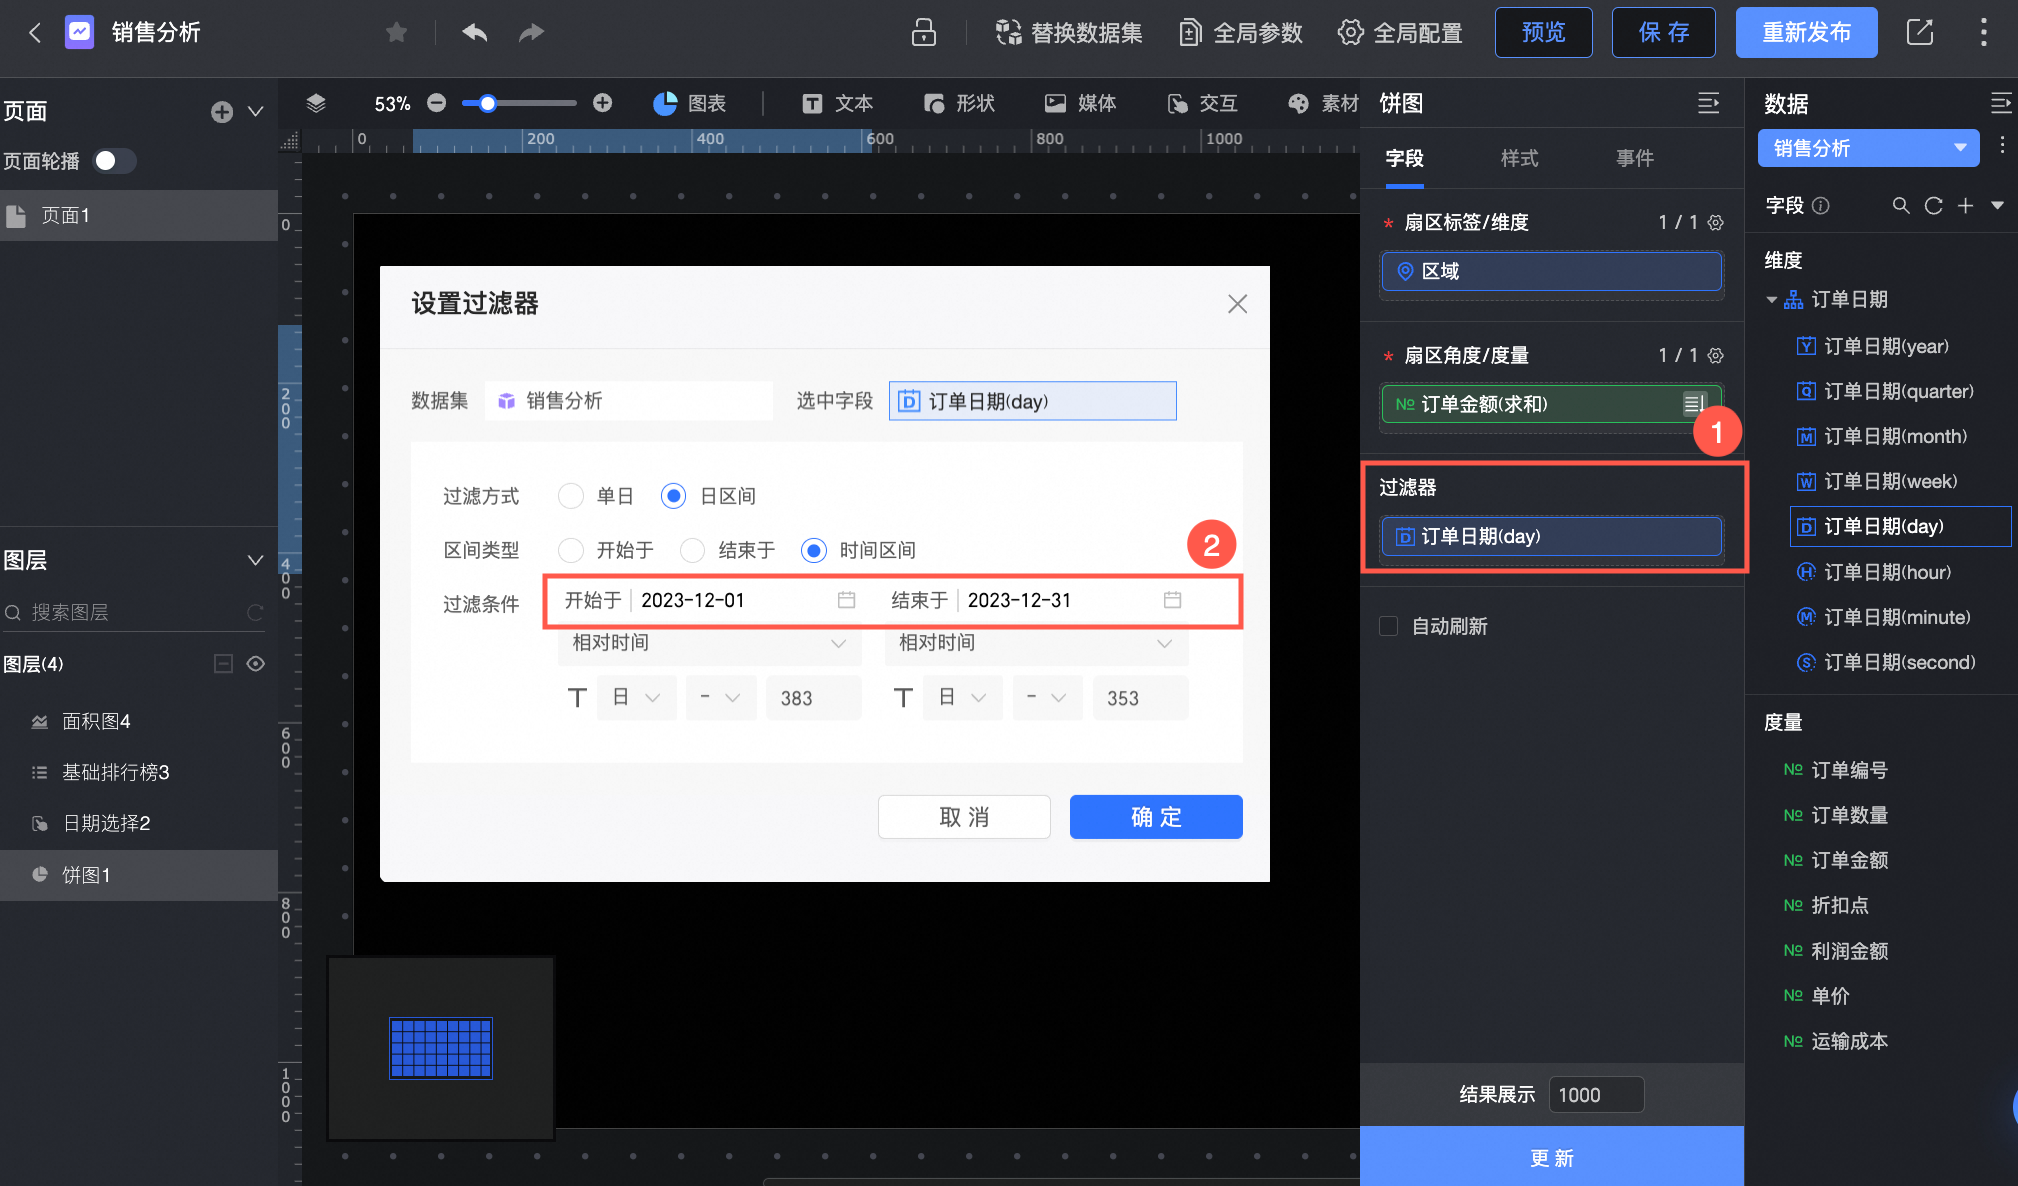Collapse all layers with the minus box icon
This screenshot has height=1186, width=2018.
point(224,664)
